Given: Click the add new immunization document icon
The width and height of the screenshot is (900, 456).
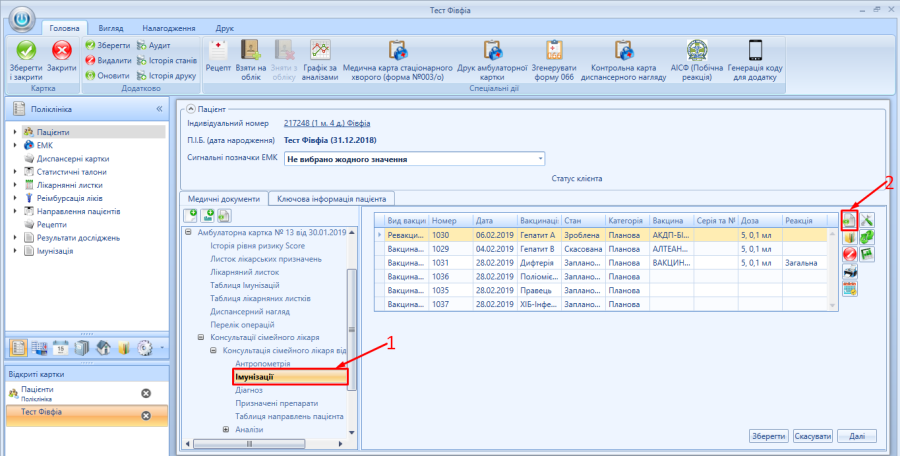Looking at the screenshot, I should [850, 221].
